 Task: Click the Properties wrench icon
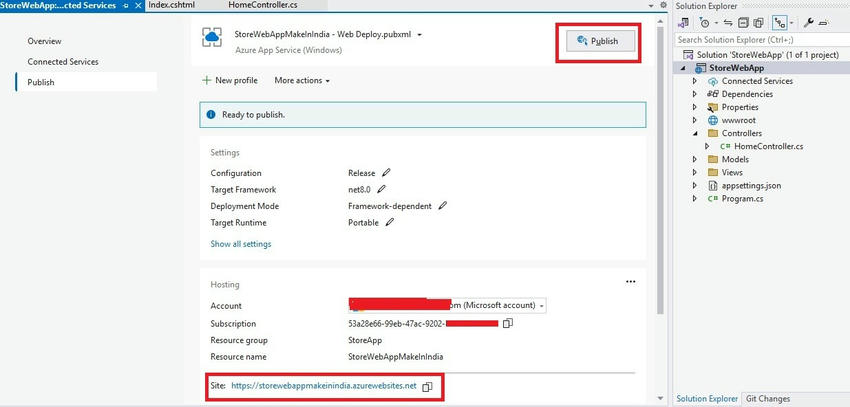(808, 23)
